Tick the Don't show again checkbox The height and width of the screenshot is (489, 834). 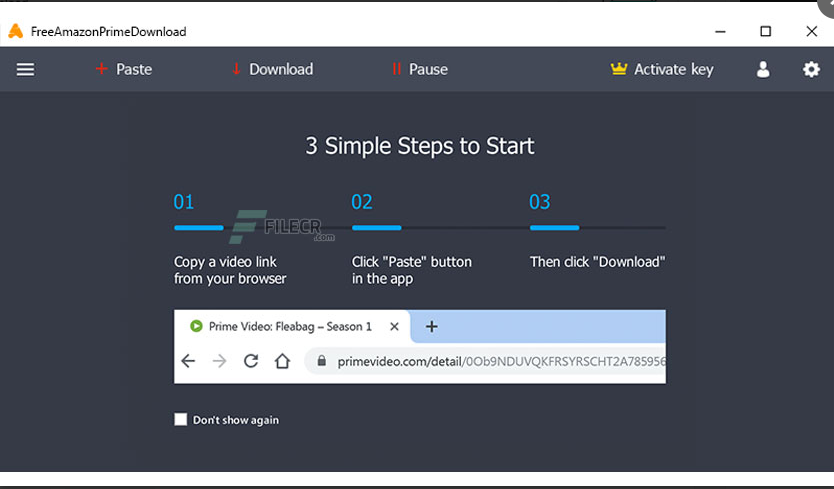point(181,419)
